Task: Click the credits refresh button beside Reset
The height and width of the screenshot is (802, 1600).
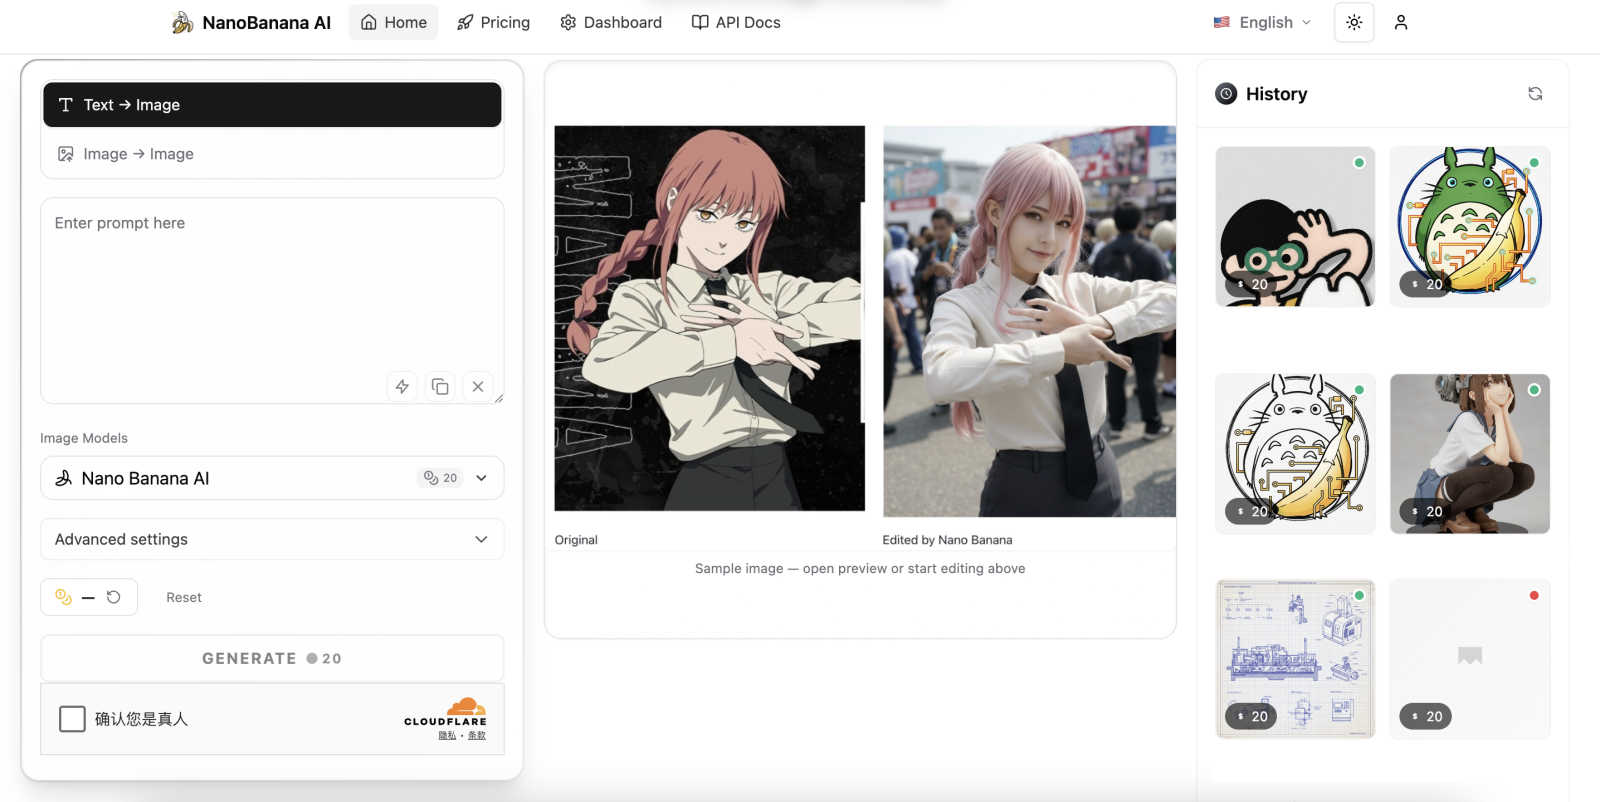Action: [114, 597]
